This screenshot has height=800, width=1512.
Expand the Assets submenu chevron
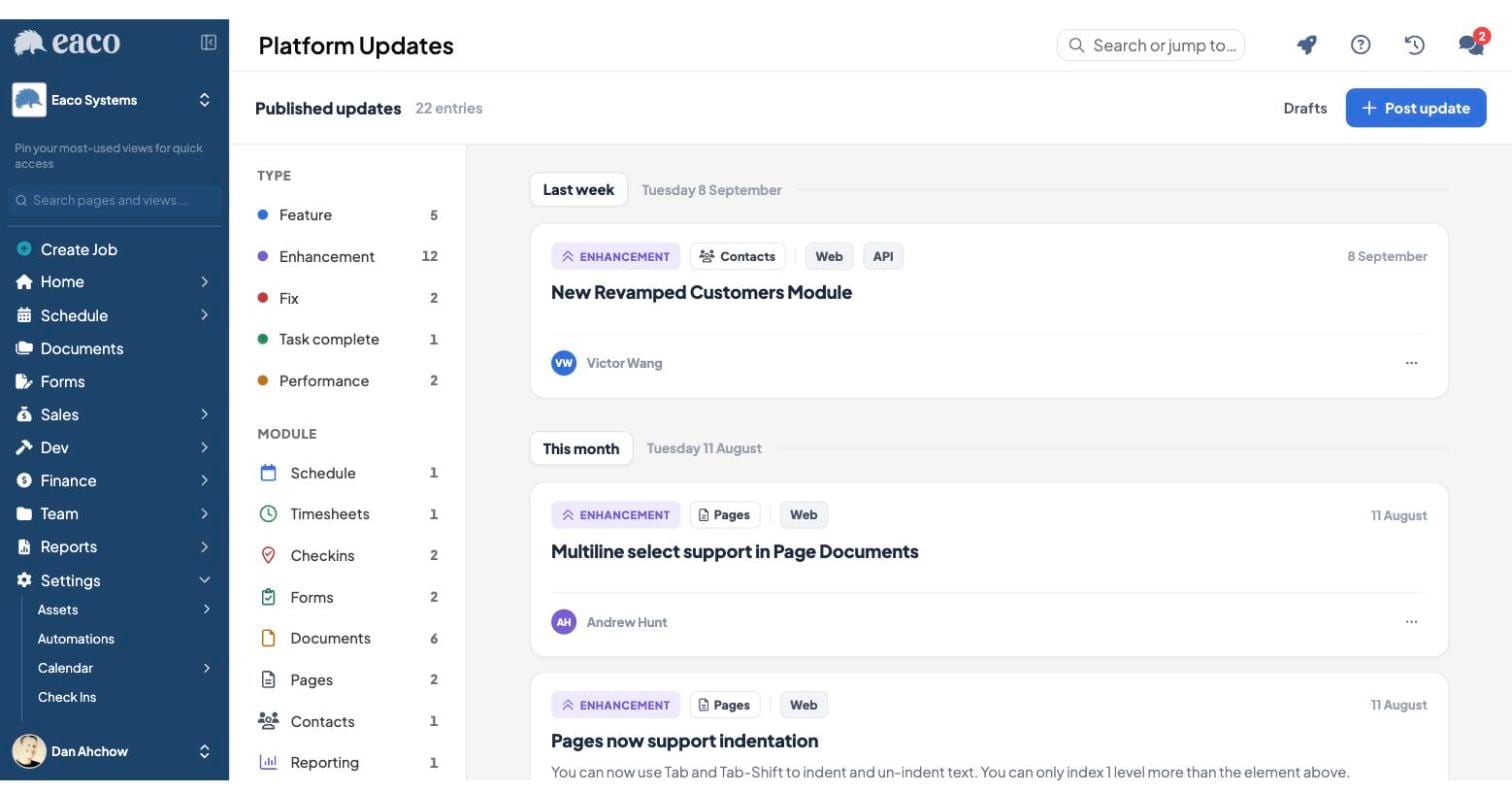coord(206,609)
